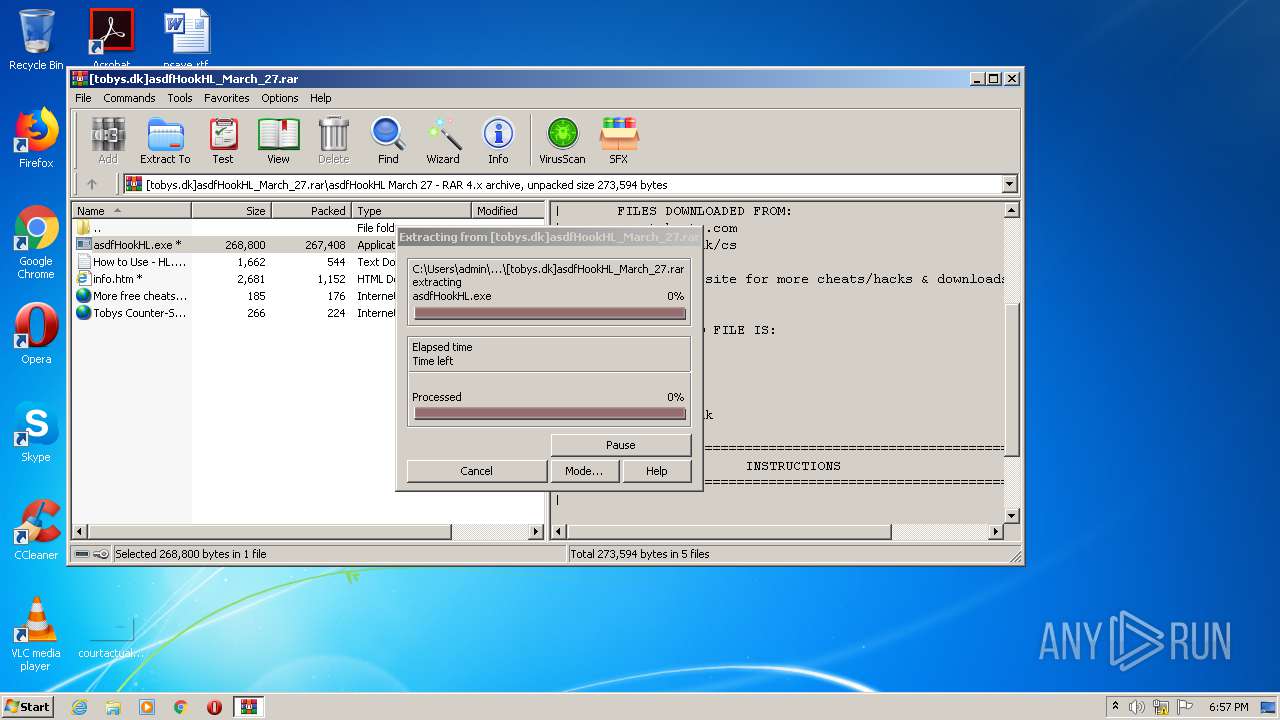Click comment pane scroll-up arrow
This screenshot has height=720, width=1280.
pyautogui.click(x=1011, y=211)
